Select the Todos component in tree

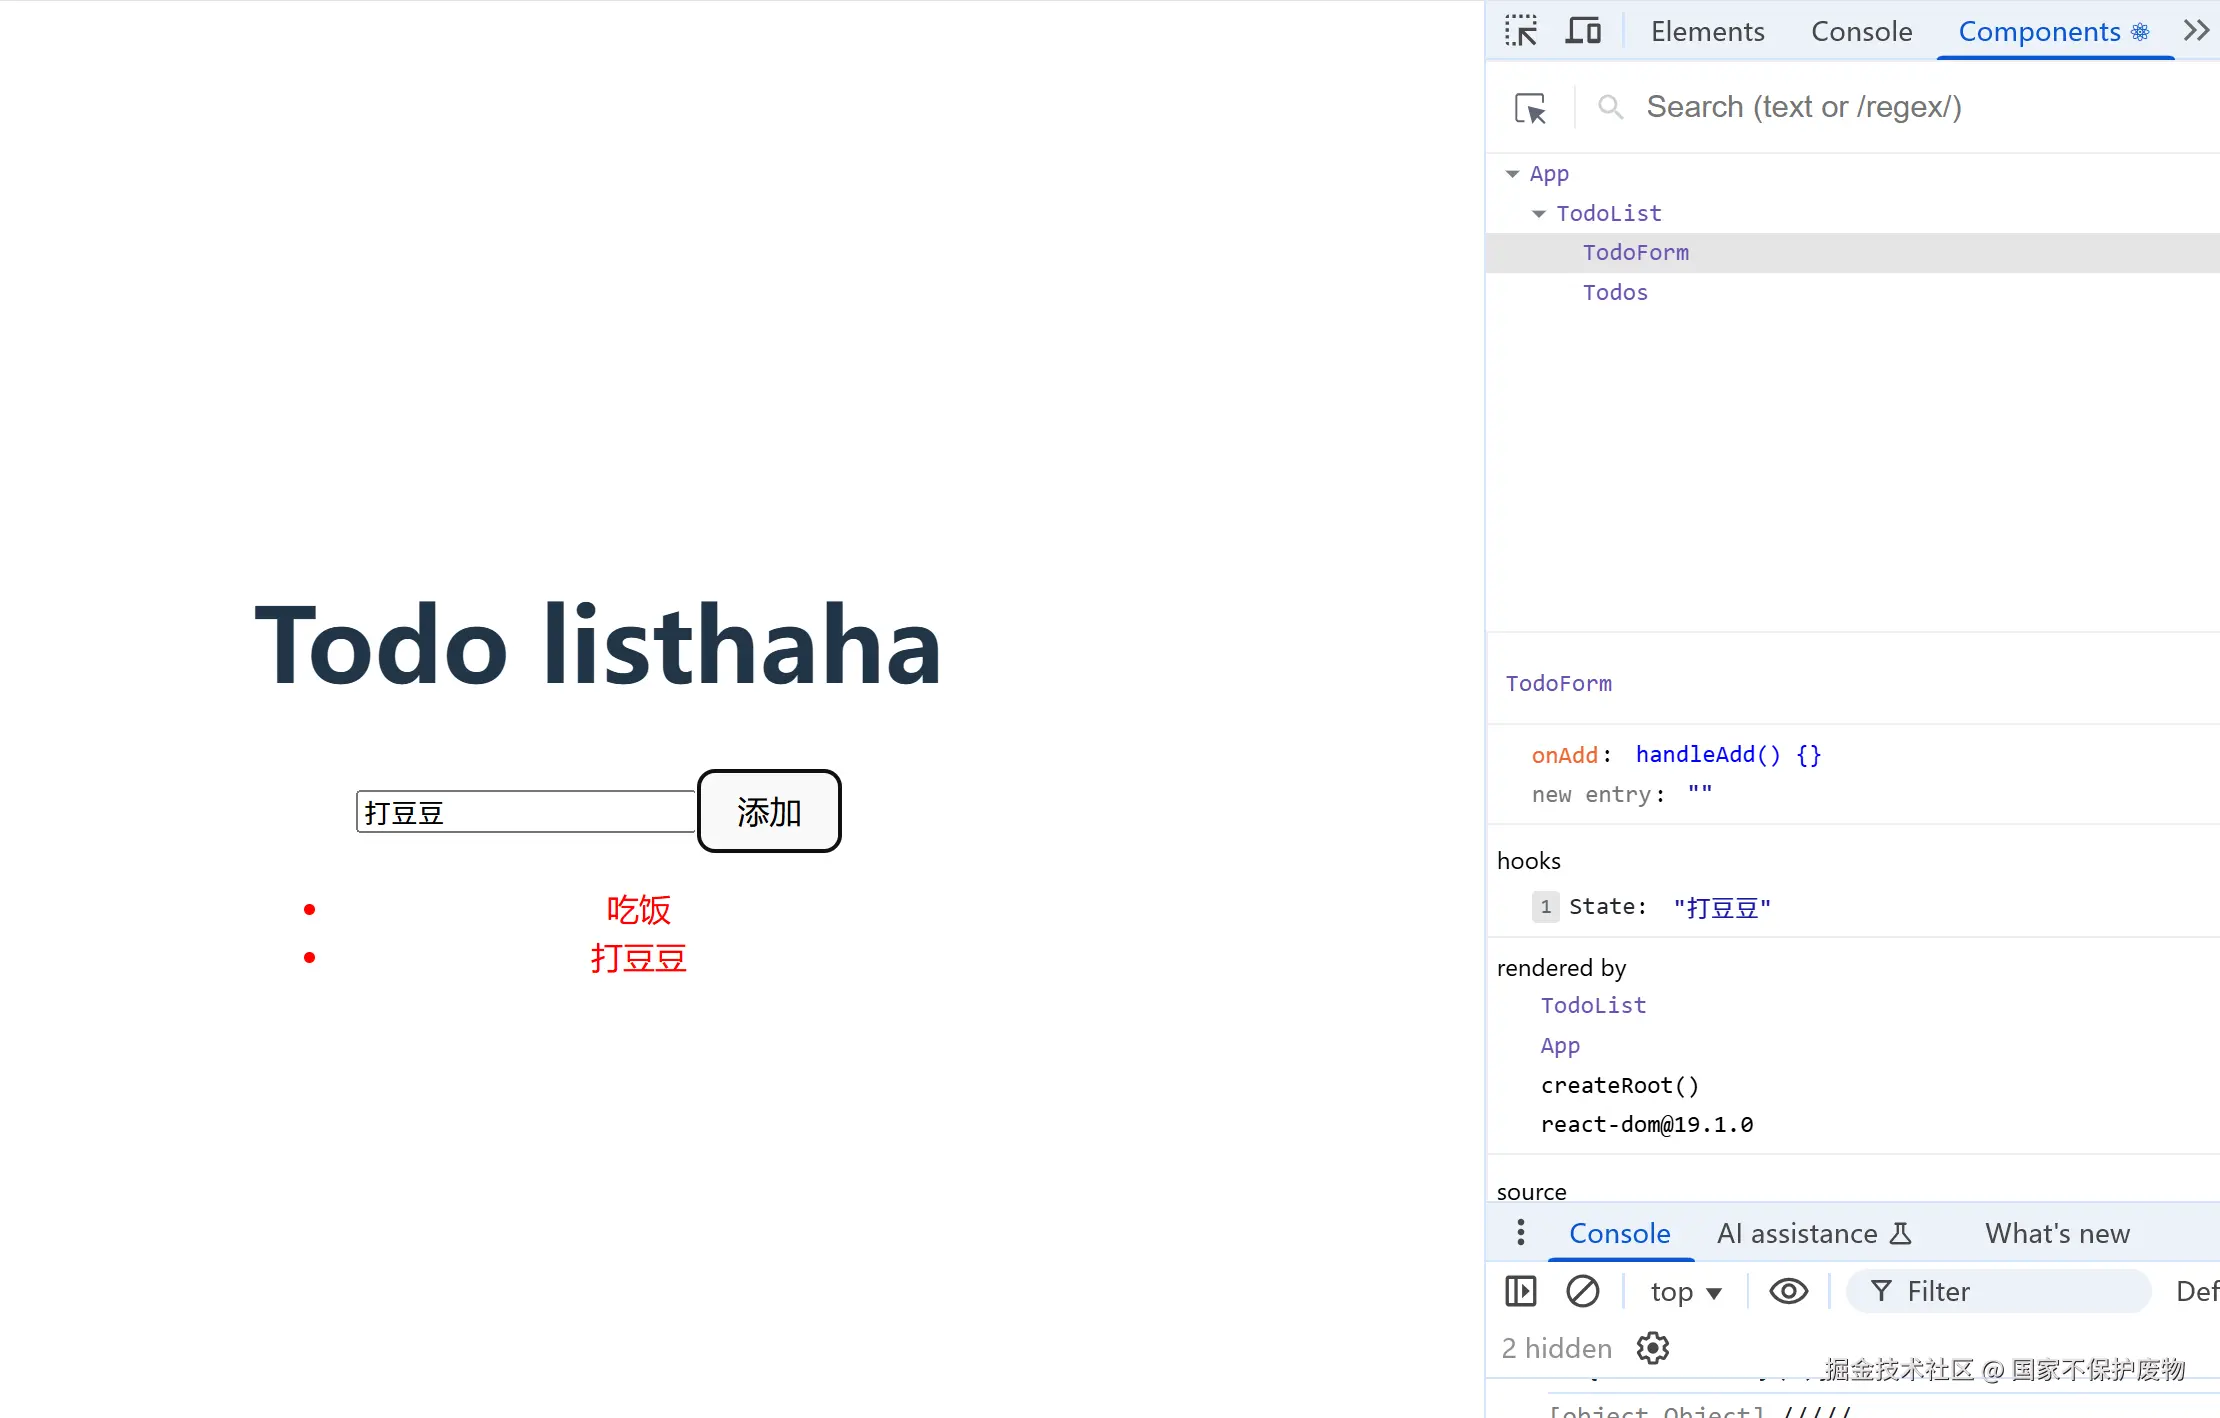1615,292
